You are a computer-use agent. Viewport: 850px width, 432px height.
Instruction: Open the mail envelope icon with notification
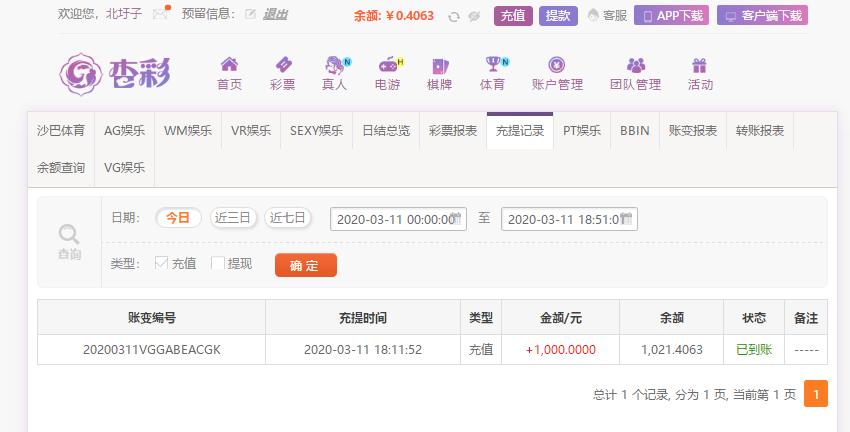[x=161, y=13]
